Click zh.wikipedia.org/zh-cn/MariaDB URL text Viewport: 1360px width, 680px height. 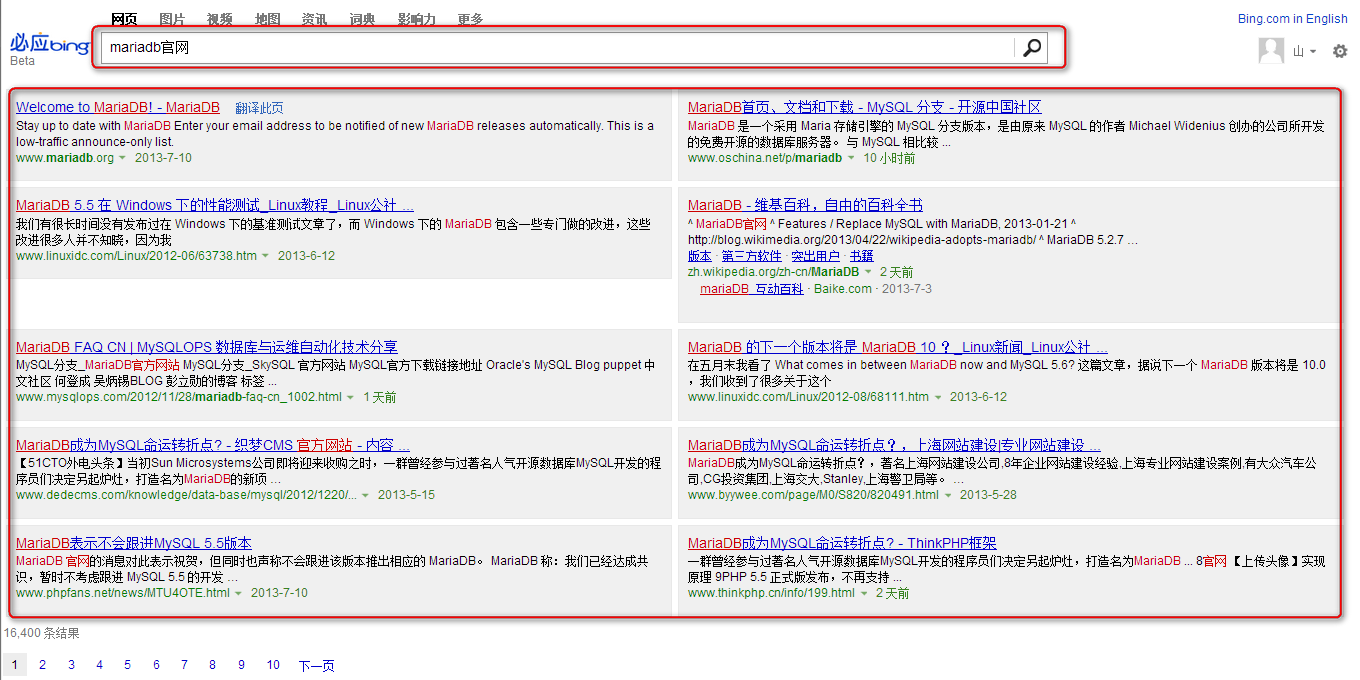pyautogui.click(x=773, y=272)
